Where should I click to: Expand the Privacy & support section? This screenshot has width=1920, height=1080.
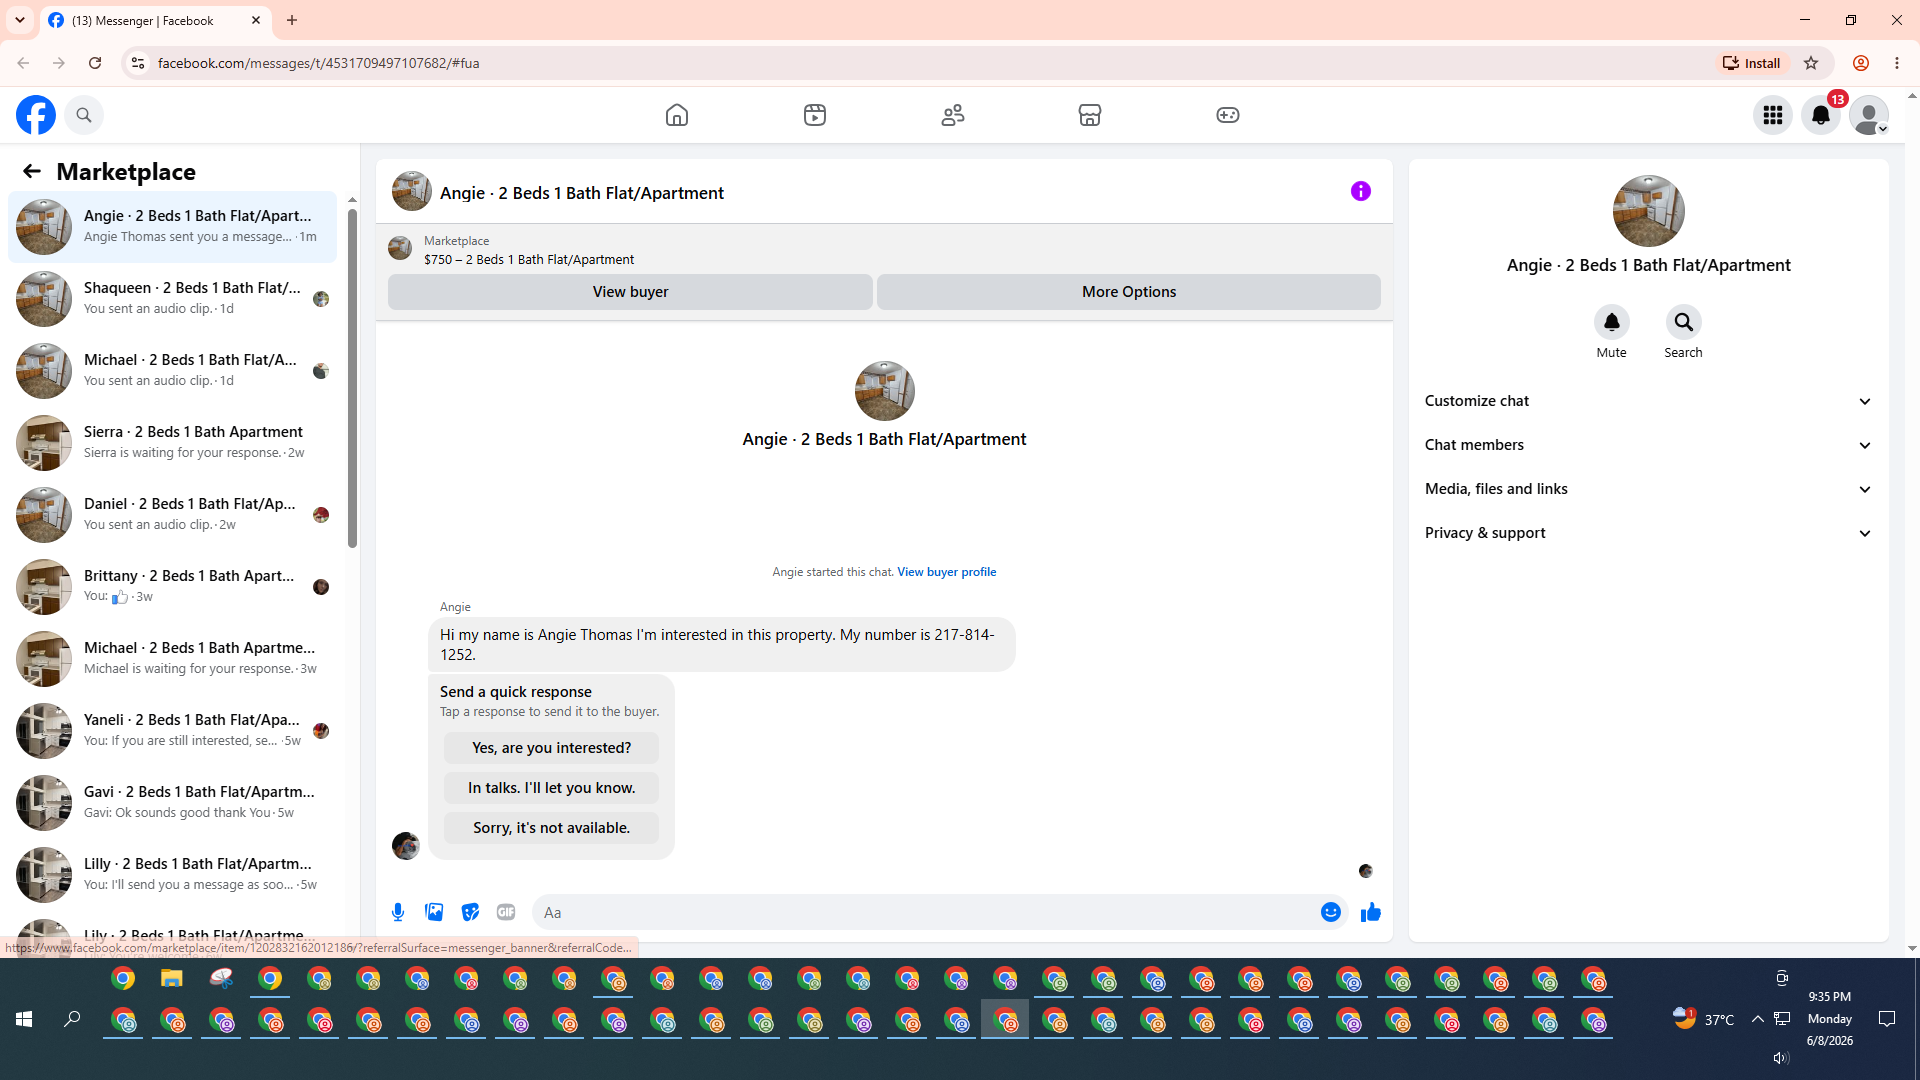click(x=1648, y=533)
